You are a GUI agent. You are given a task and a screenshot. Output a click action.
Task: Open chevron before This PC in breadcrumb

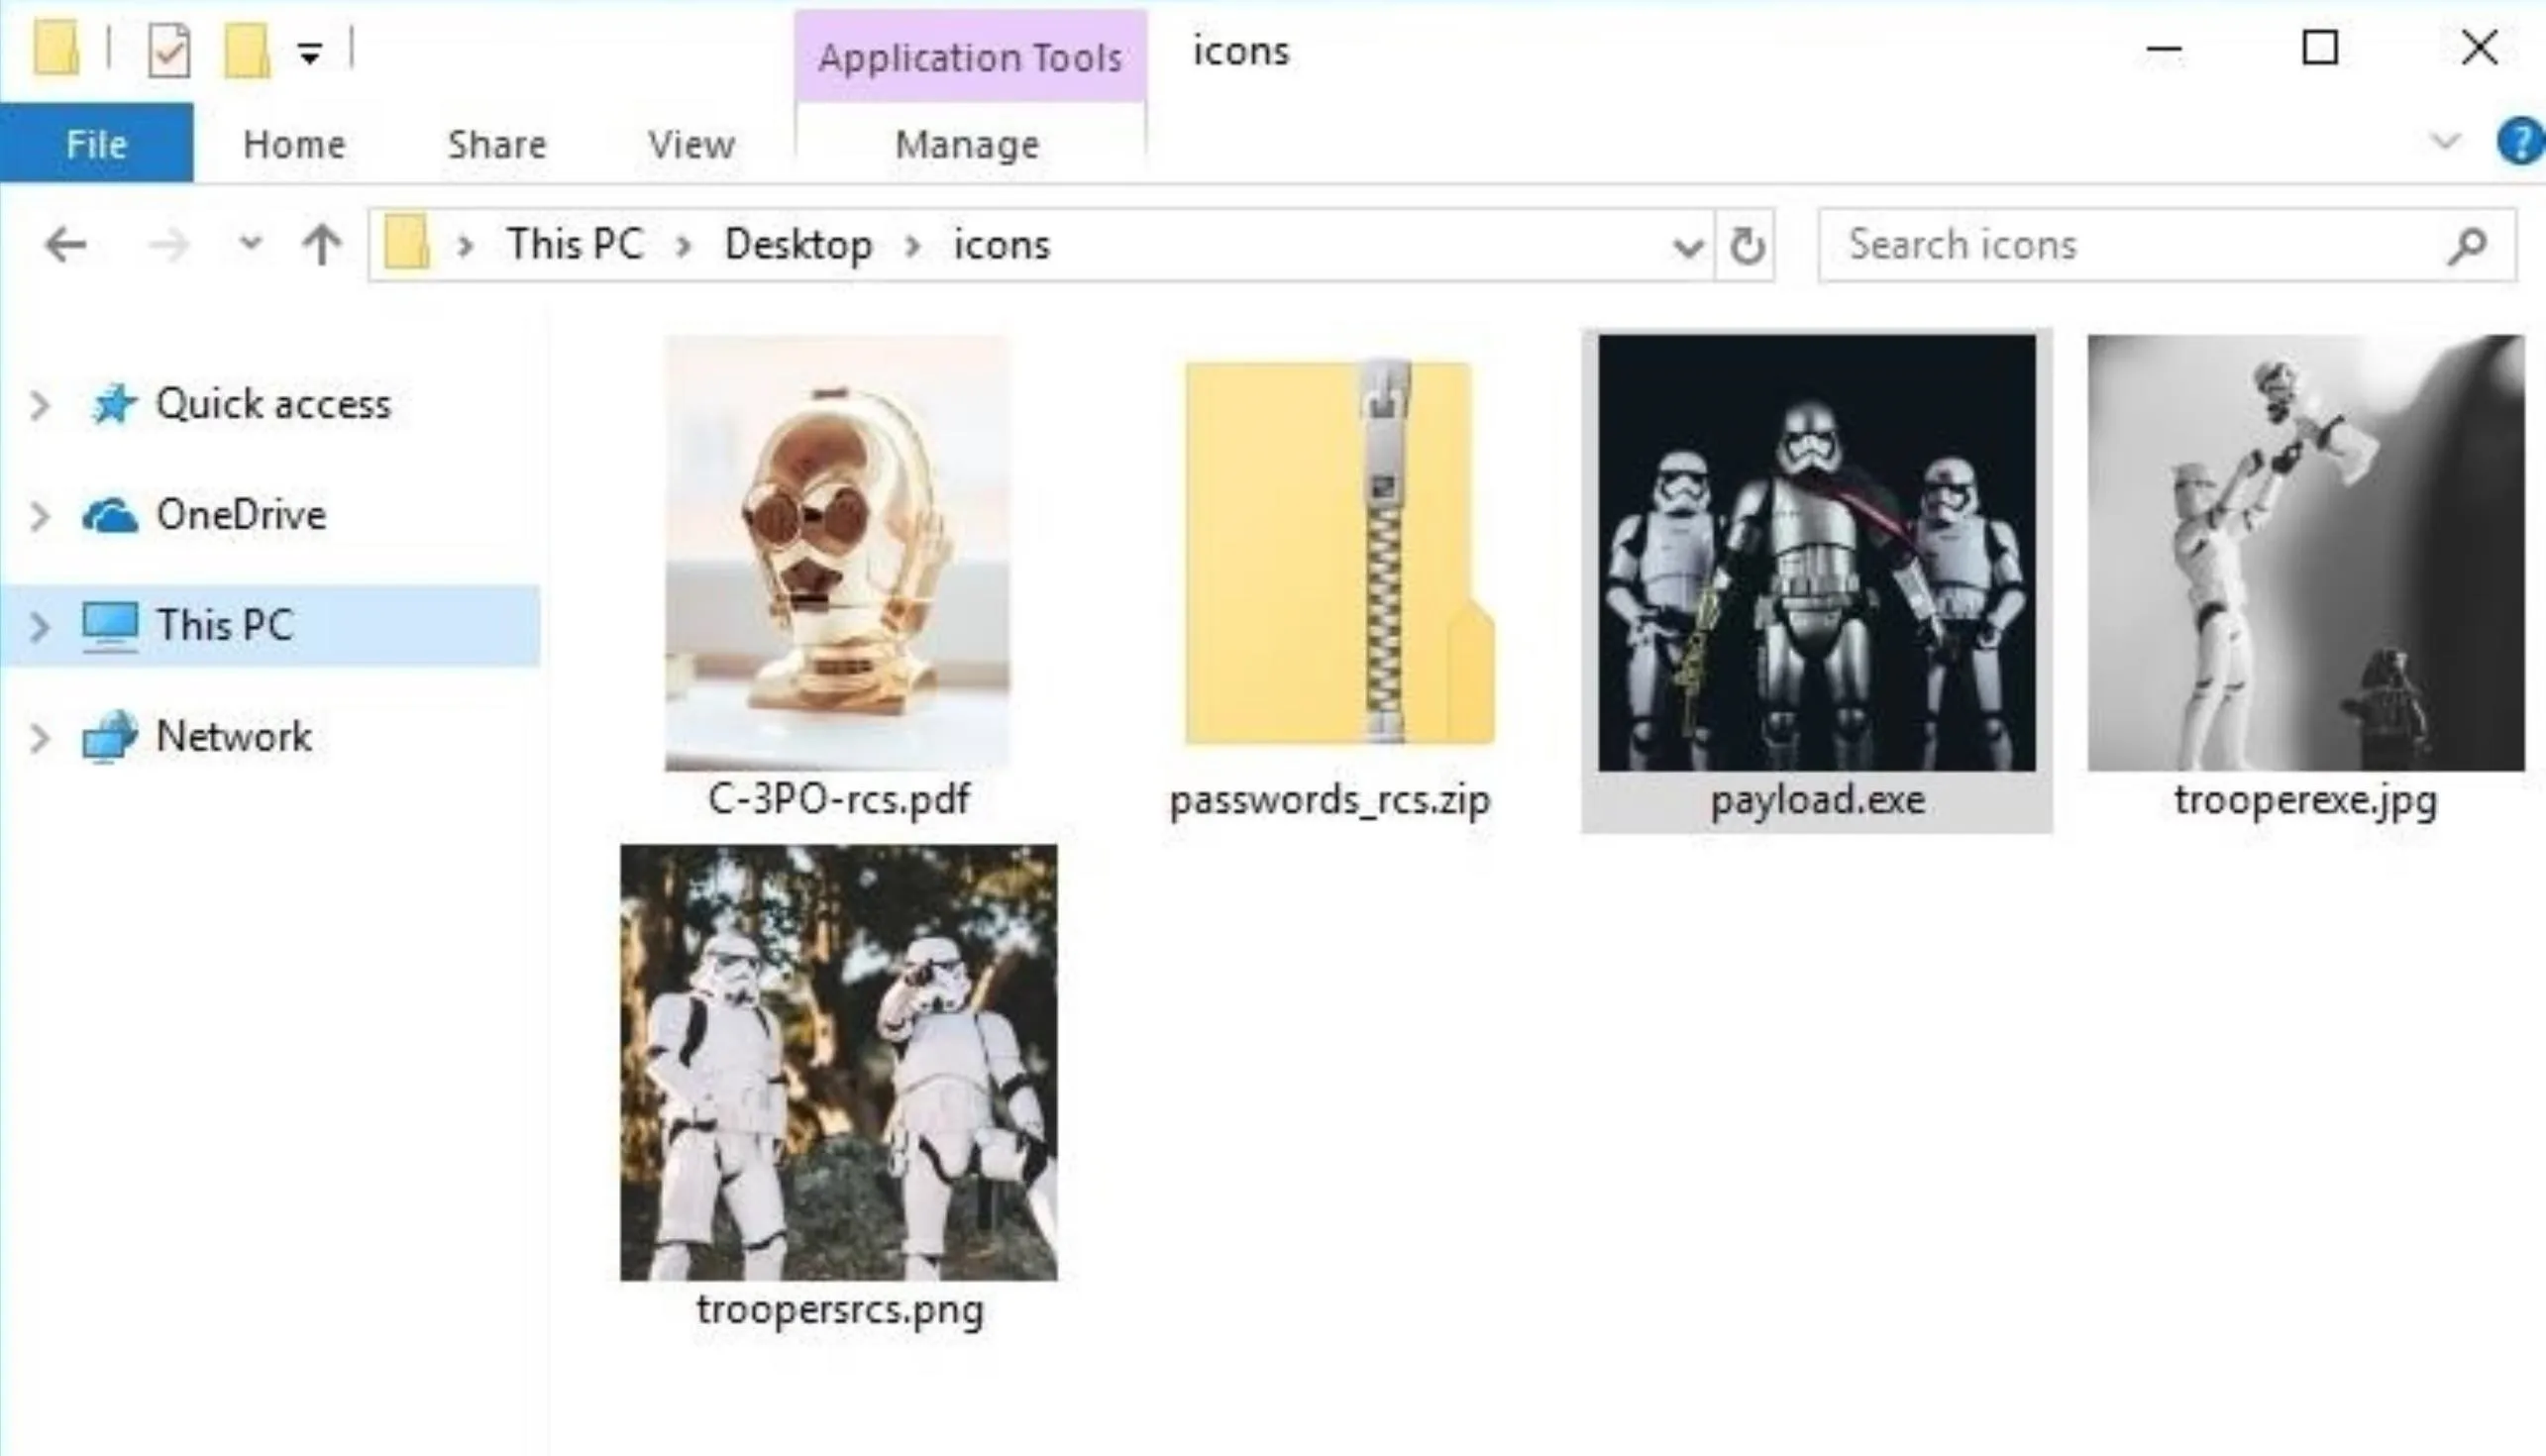(465, 245)
